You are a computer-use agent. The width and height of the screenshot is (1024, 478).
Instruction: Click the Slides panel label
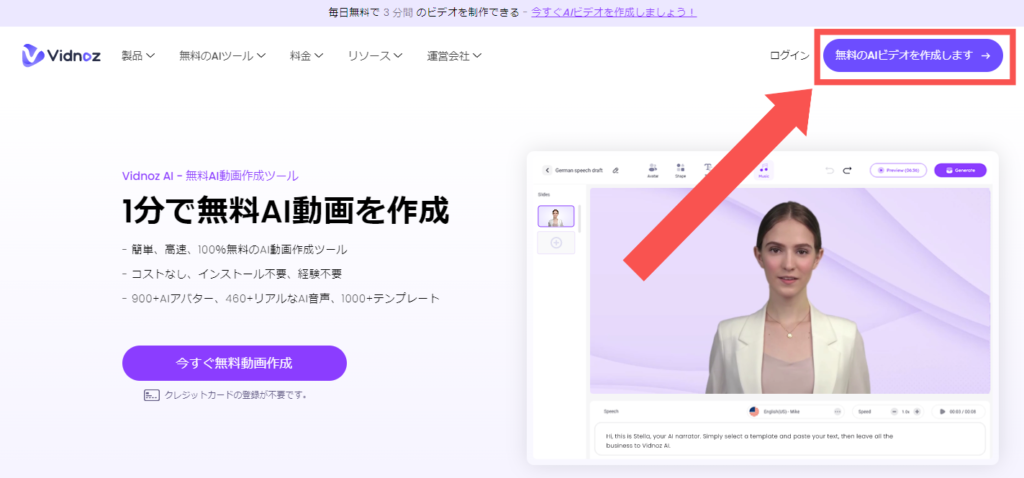[544, 195]
